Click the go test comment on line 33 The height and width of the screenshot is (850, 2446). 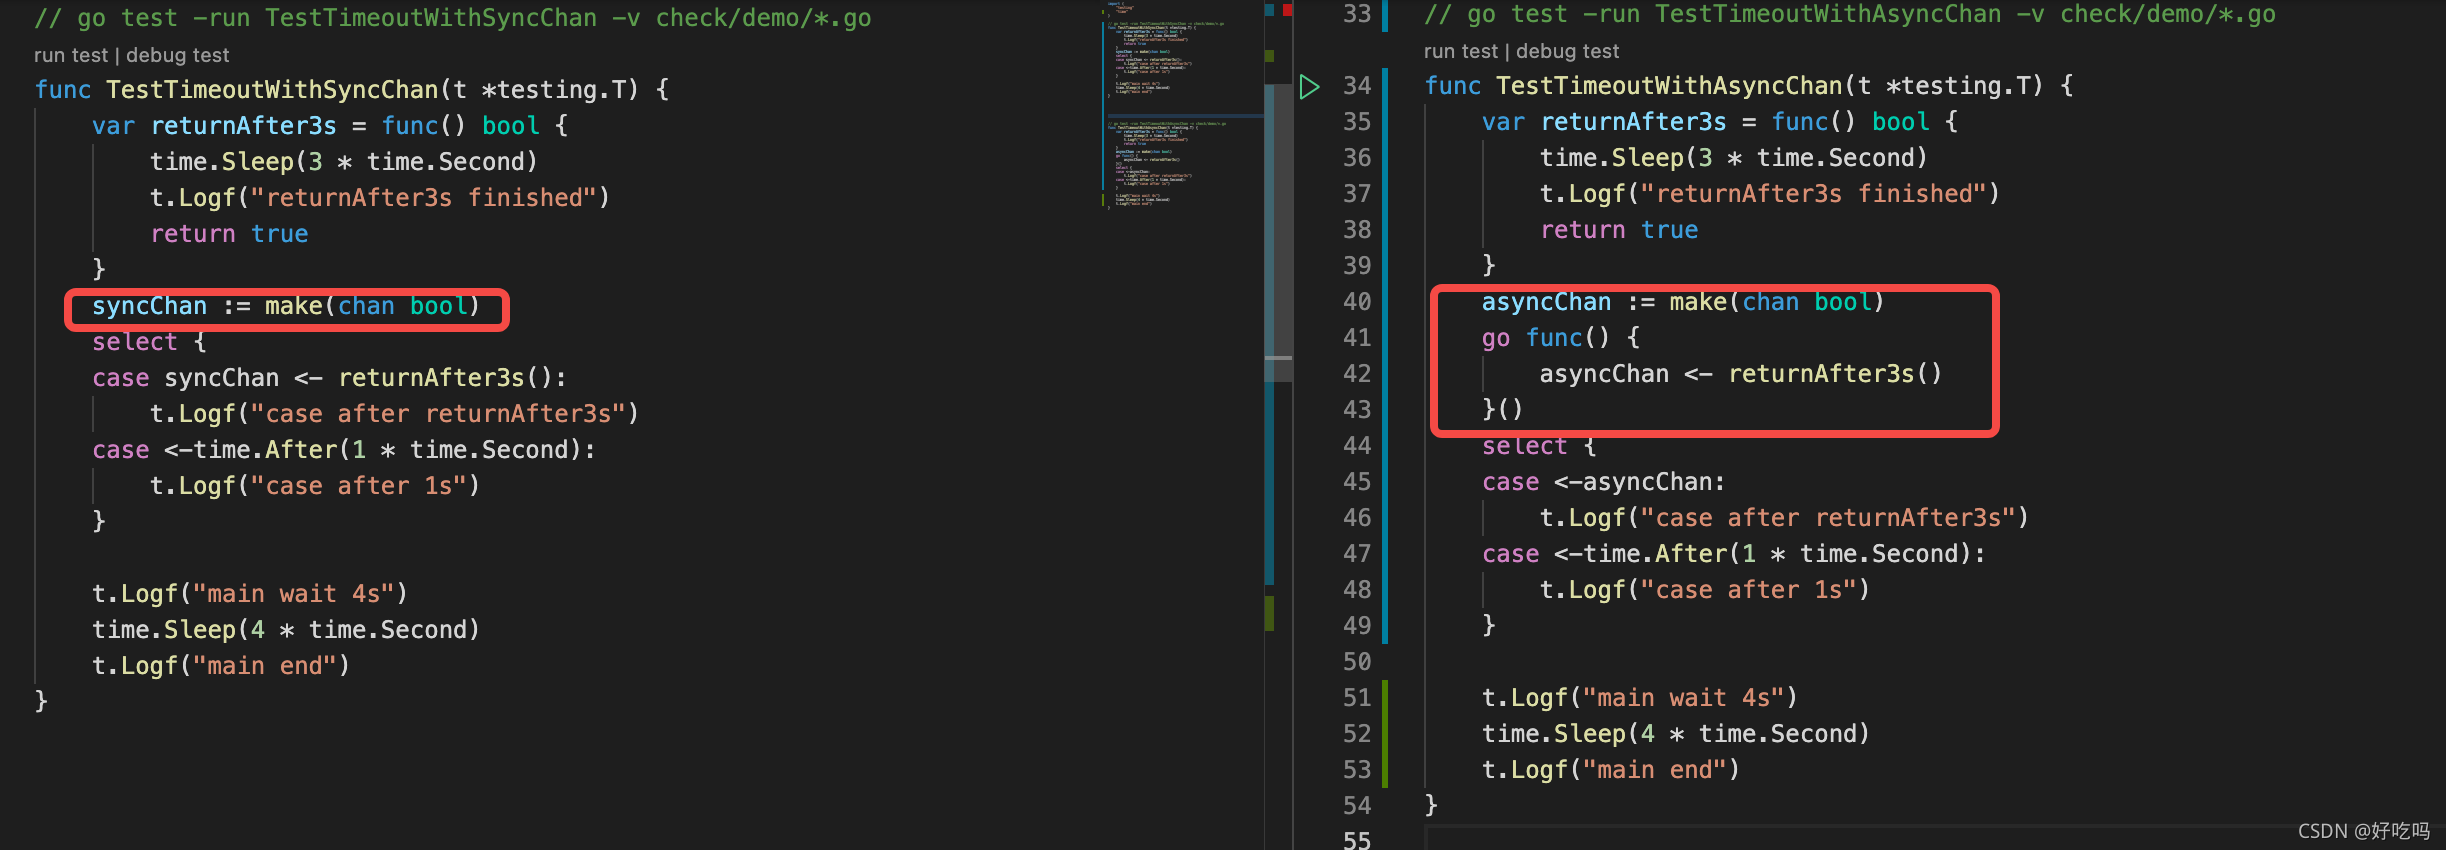tap(1850, 14)
